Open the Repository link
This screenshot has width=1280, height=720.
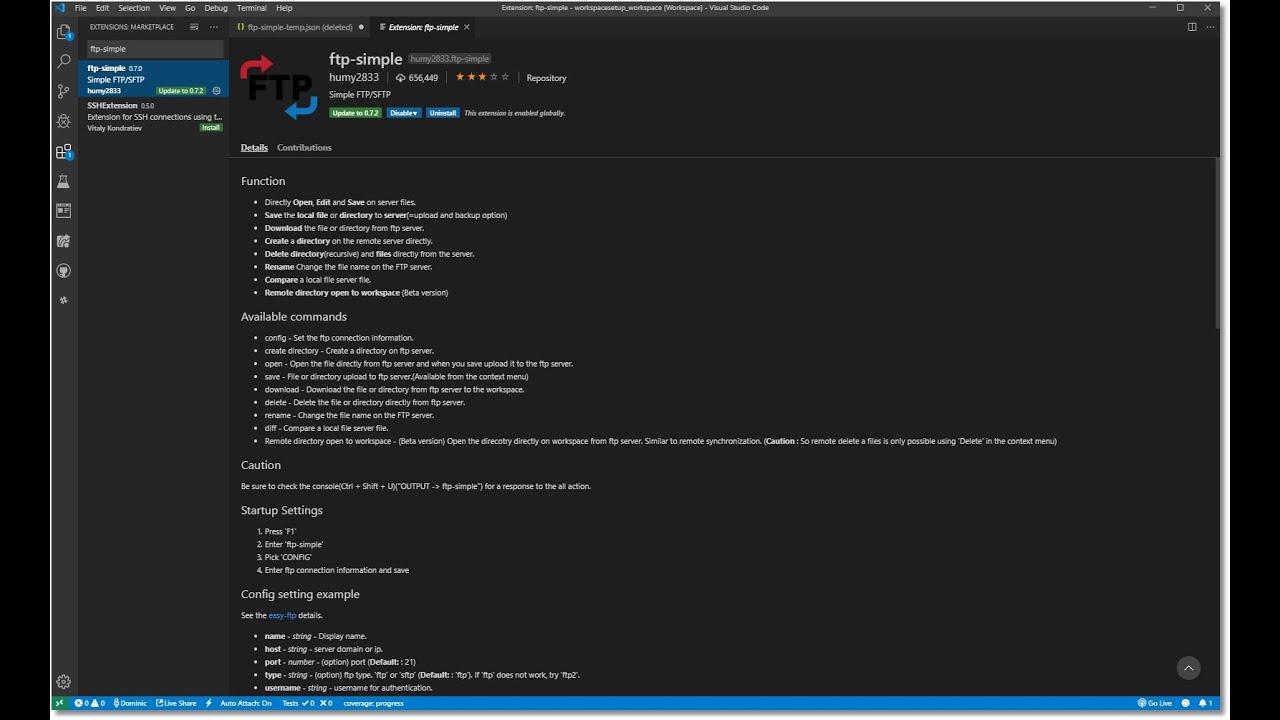click(546, 78)
